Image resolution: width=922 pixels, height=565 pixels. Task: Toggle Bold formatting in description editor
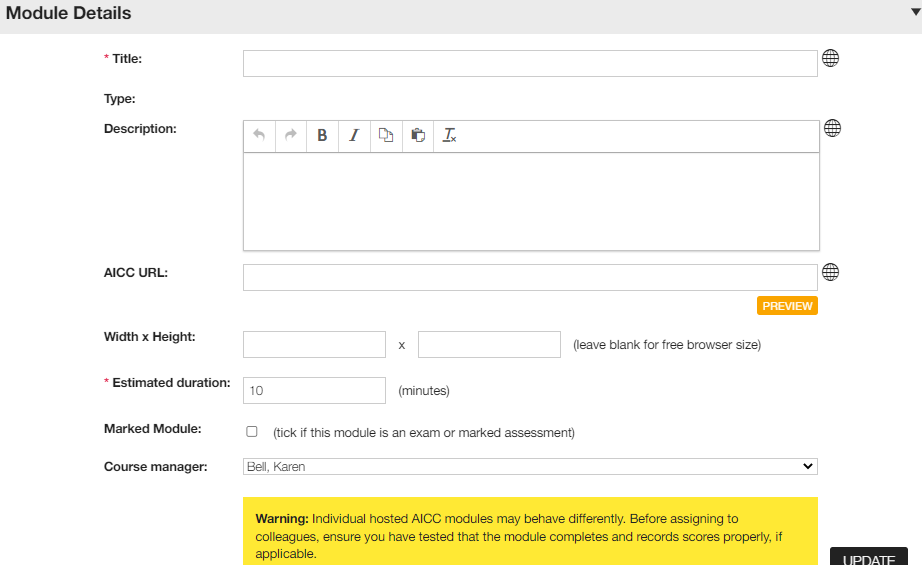click(x=322, y=135)
